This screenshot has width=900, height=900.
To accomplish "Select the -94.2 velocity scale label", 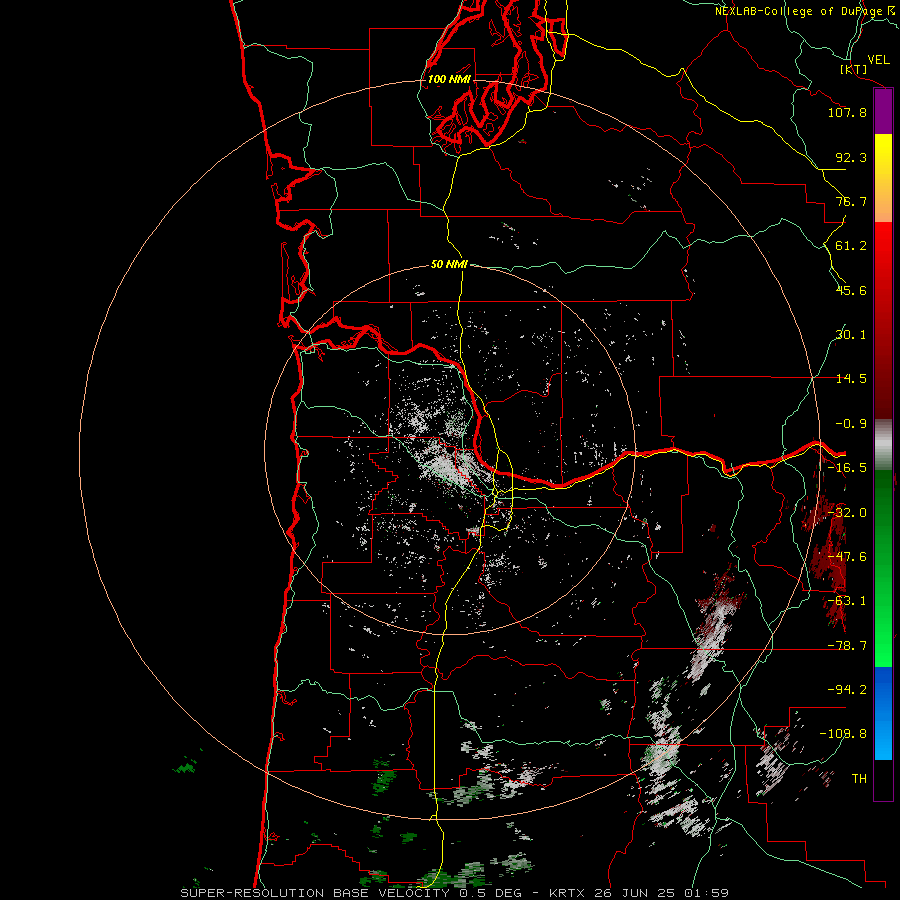I will click(x=847, y=690).
